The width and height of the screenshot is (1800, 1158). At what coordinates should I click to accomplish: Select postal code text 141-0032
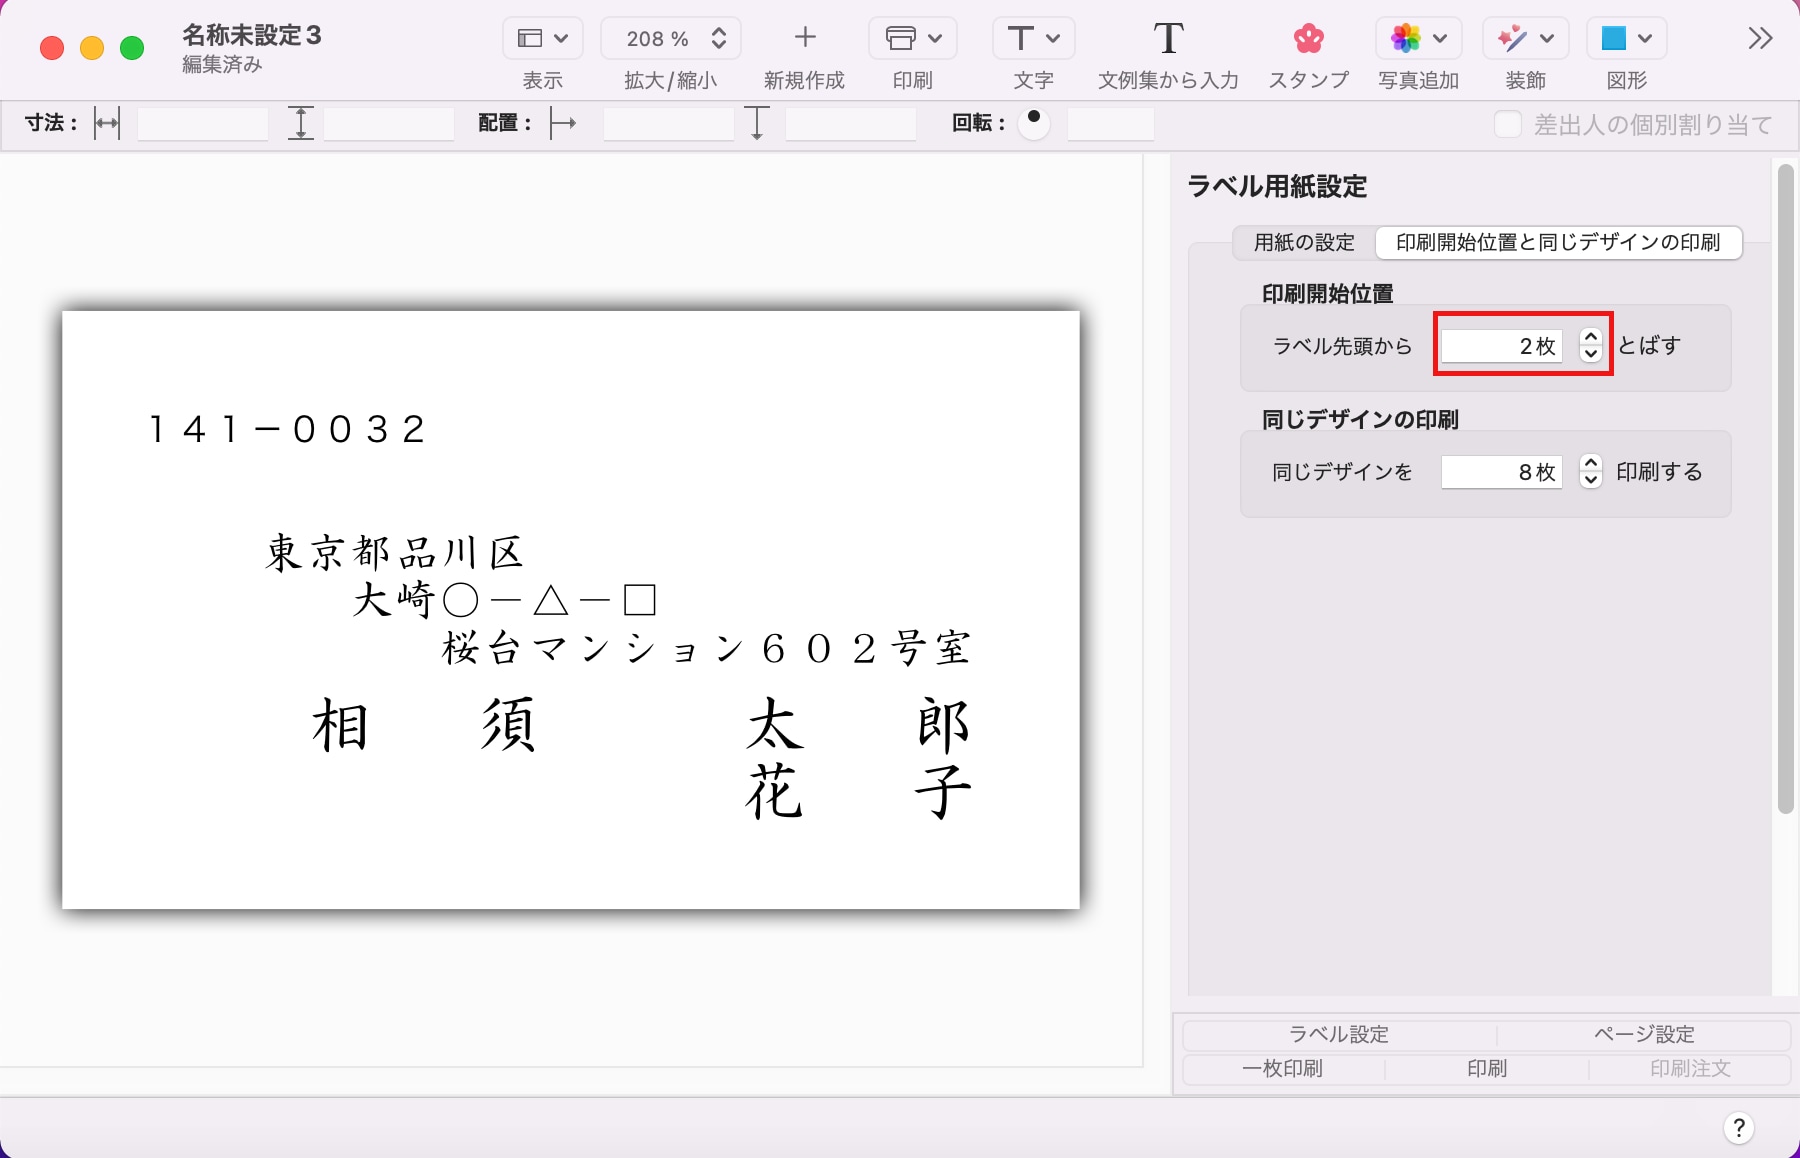tap(289, 430)
